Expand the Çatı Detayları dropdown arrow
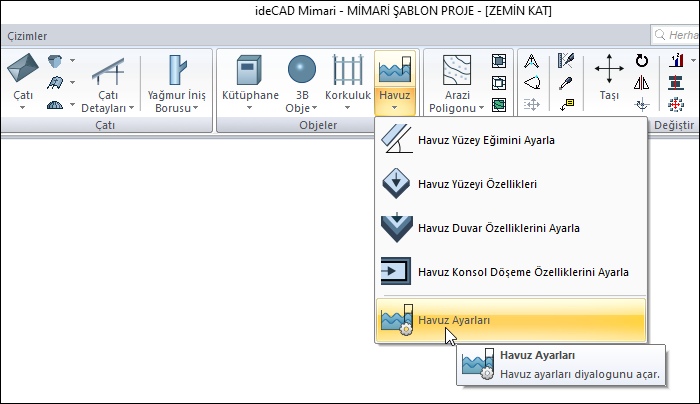Screen dimensions: 700x404 coord(131,108)
